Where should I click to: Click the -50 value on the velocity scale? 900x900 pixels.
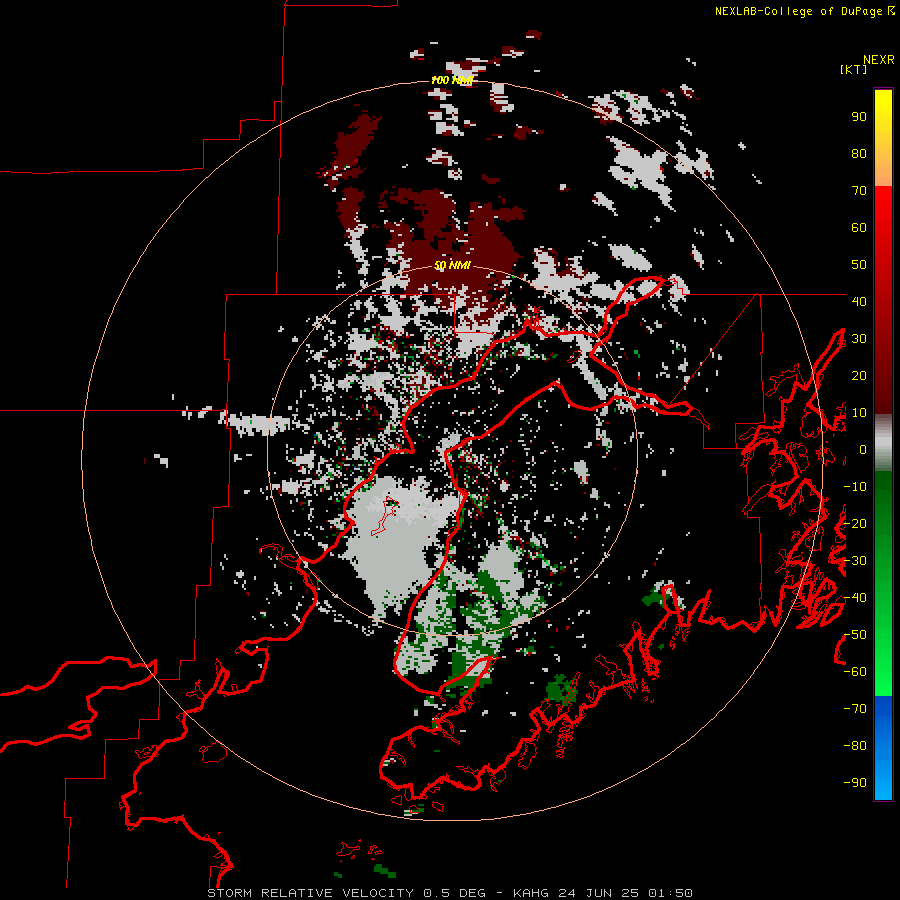(855, 635)
